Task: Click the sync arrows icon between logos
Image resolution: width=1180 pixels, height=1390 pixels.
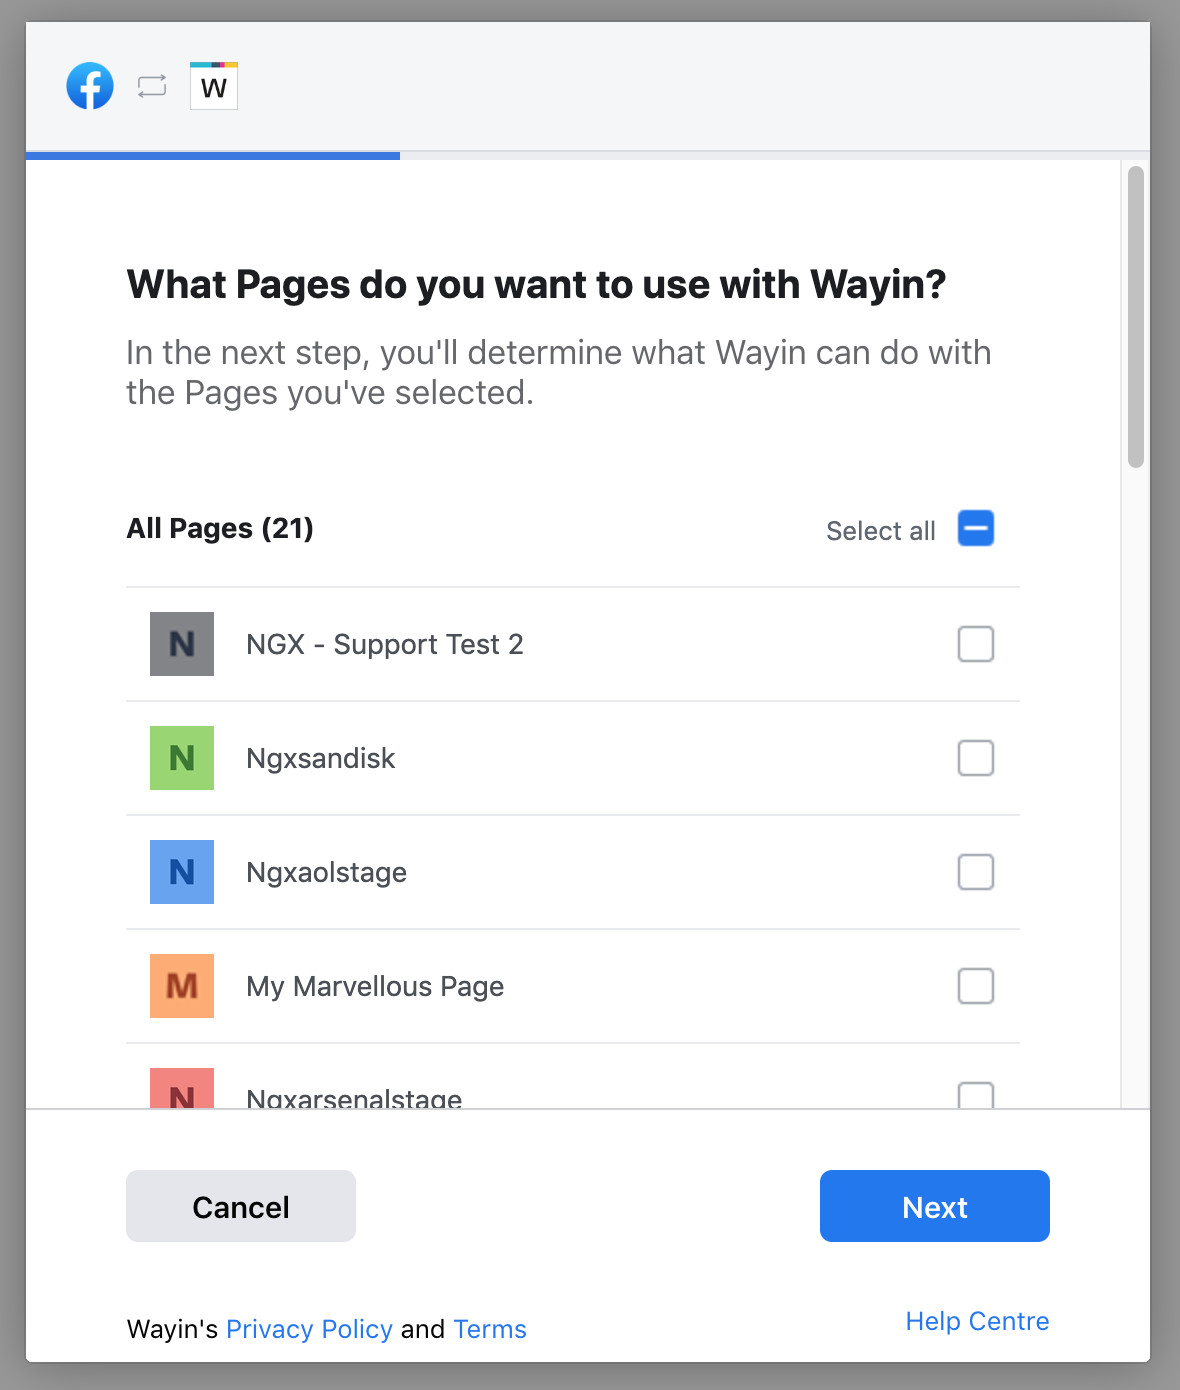Action: click(152, 86)
